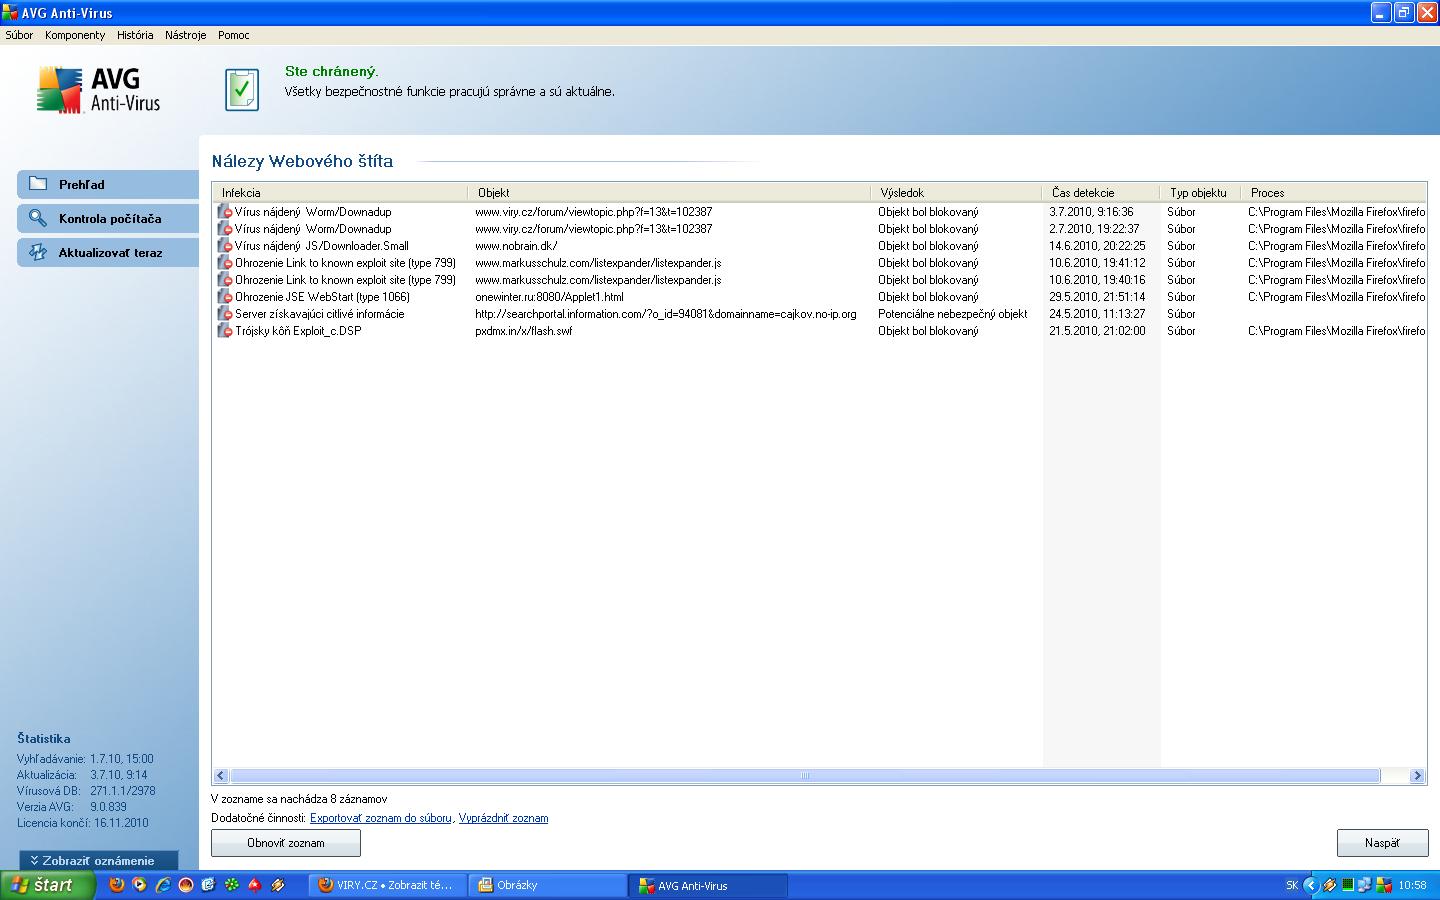Open the Nástroje menu
The height and width of the screenshot is (900, 1440).
coord(185,35)
